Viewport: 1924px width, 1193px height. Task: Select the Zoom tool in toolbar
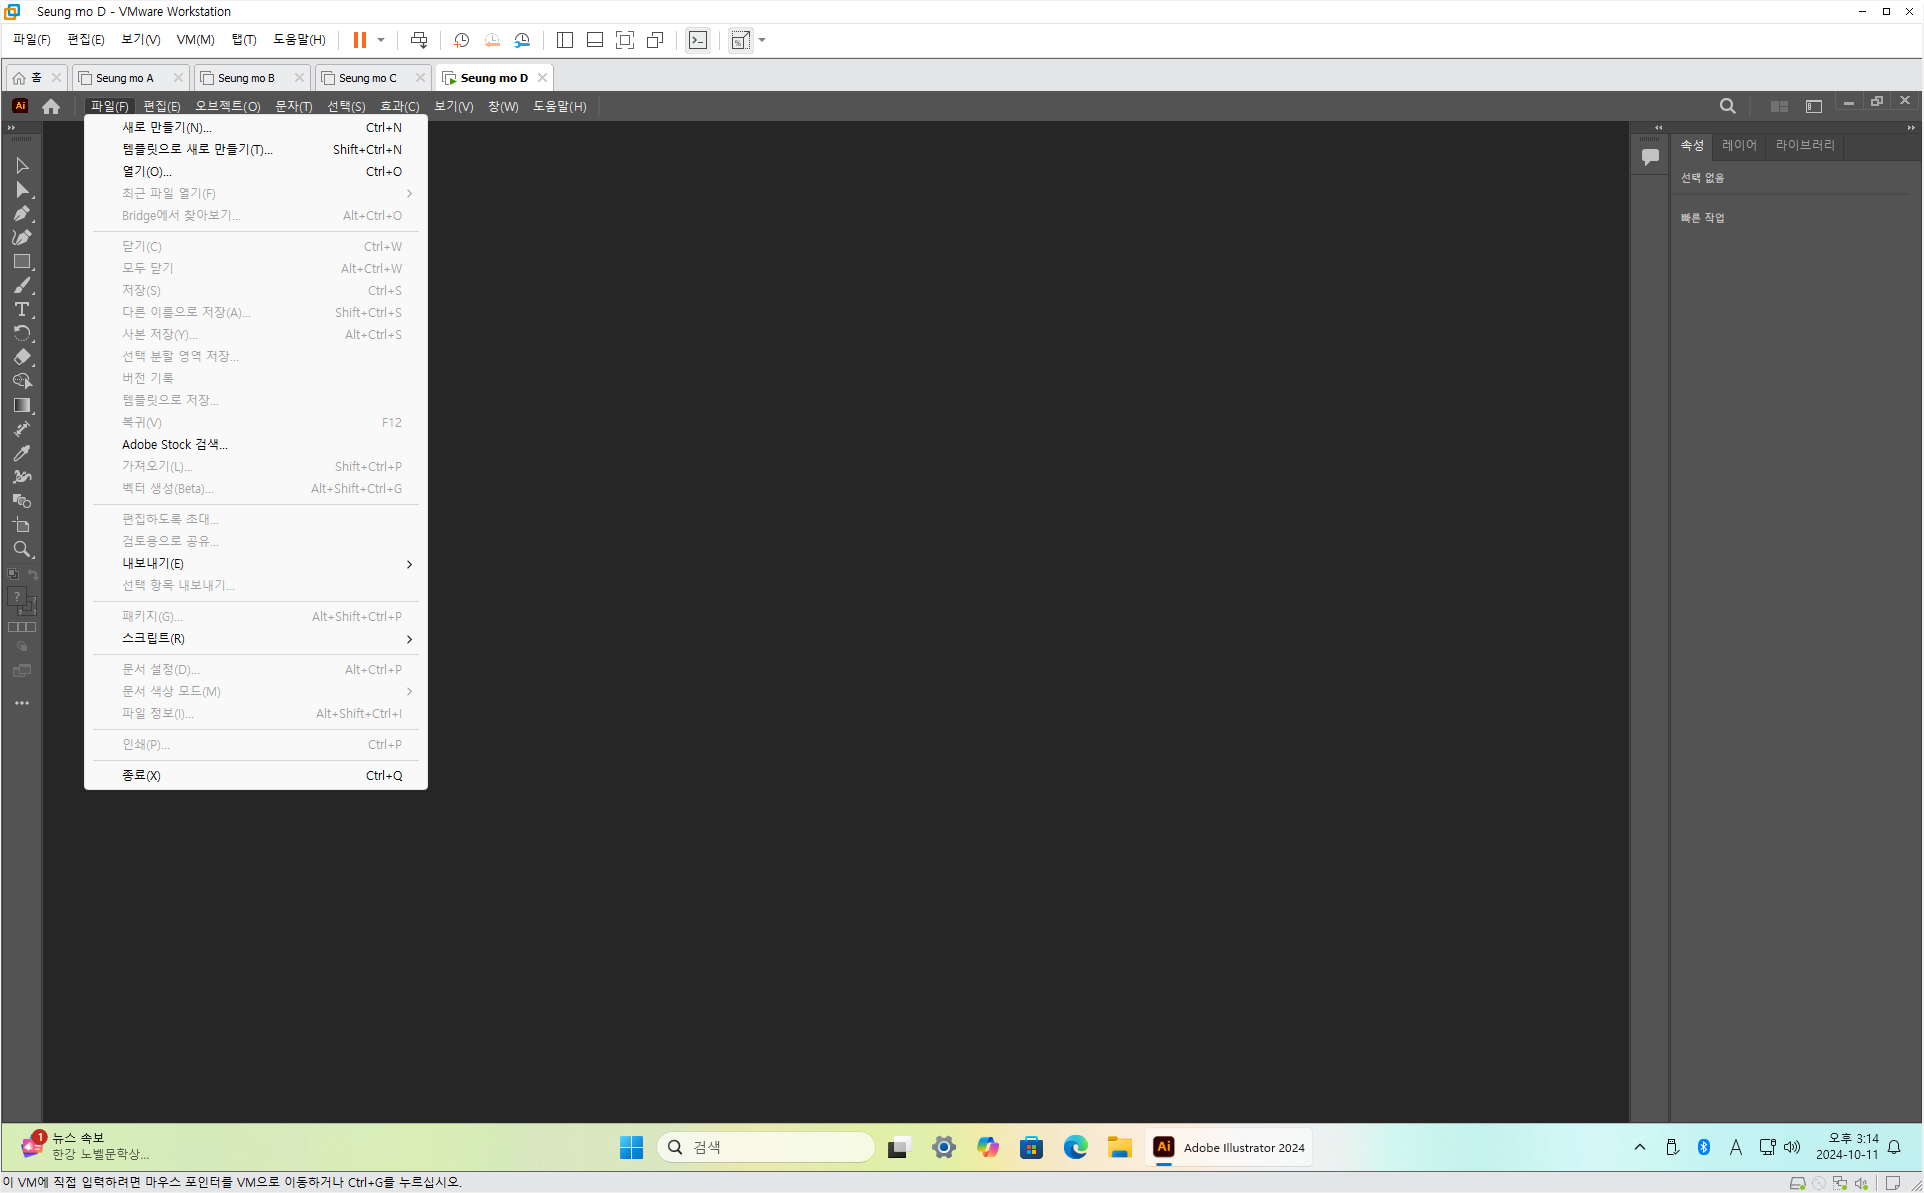22,549
